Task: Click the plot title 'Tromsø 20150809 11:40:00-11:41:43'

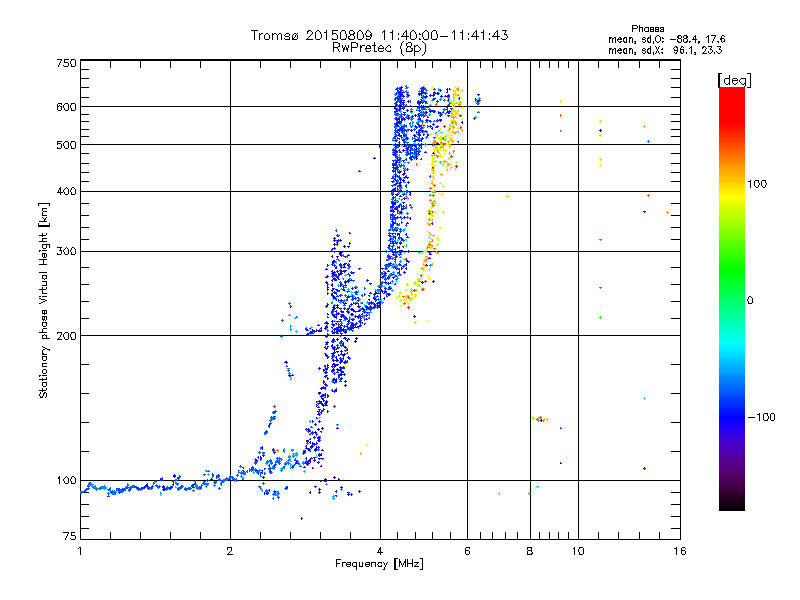Action: point(379,35)
